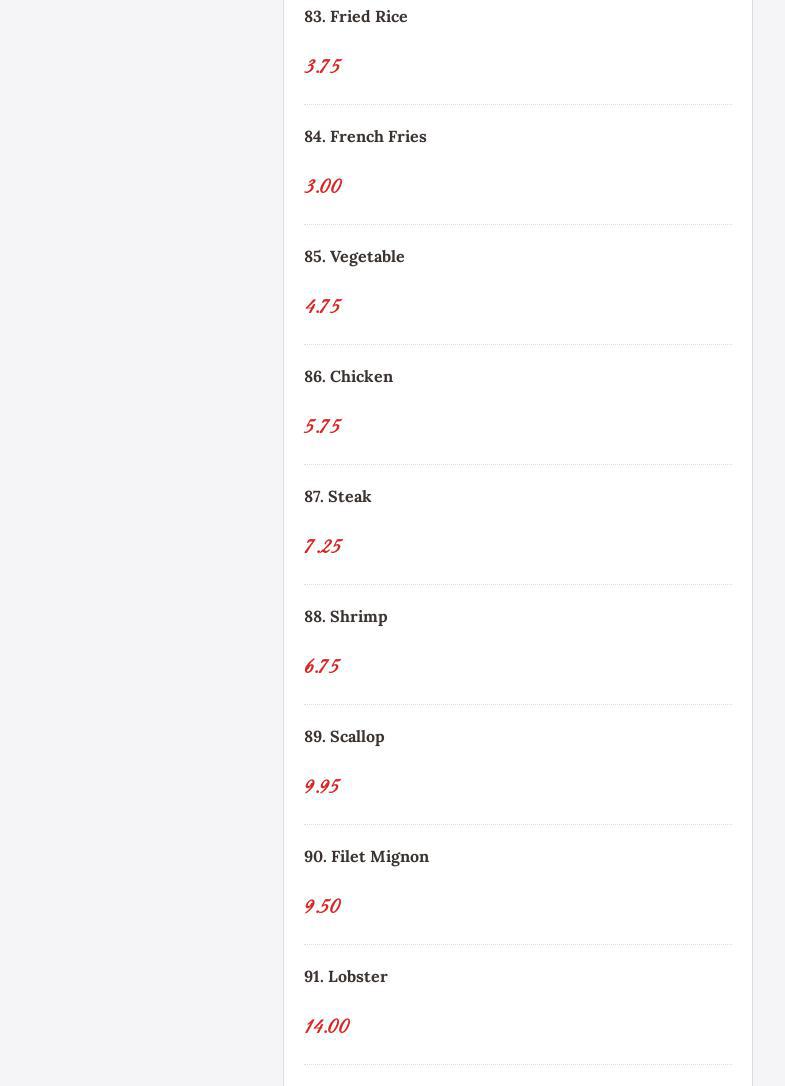Open the "84. French Fries" item

[365, 137]
